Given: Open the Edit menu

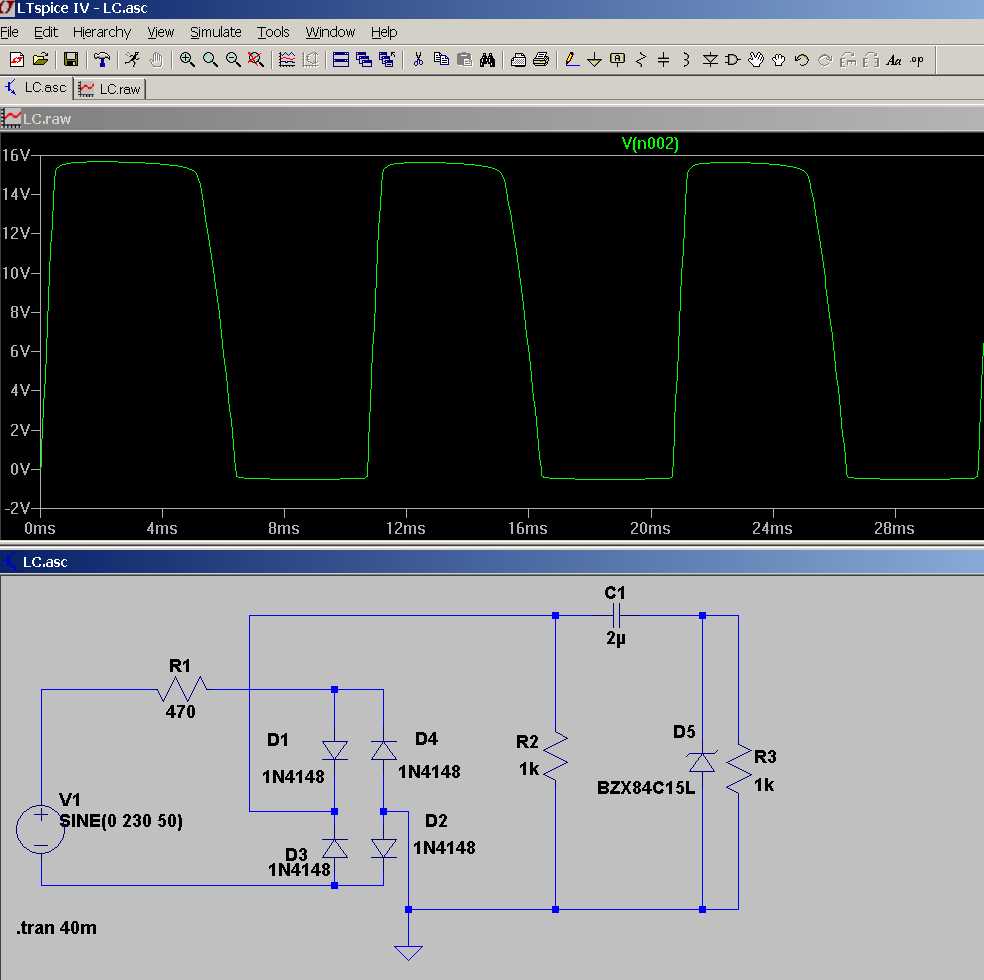Looking at the screenshot, I should (46, 32).
